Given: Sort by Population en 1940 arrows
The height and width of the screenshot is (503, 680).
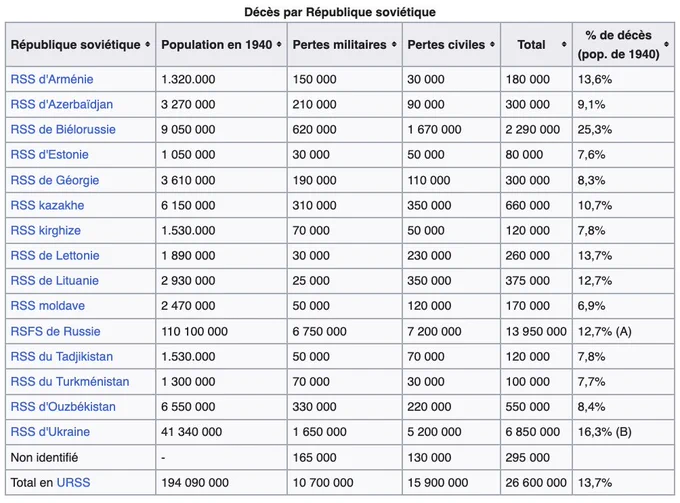Looking at the screenshot, I should point(279,44).
